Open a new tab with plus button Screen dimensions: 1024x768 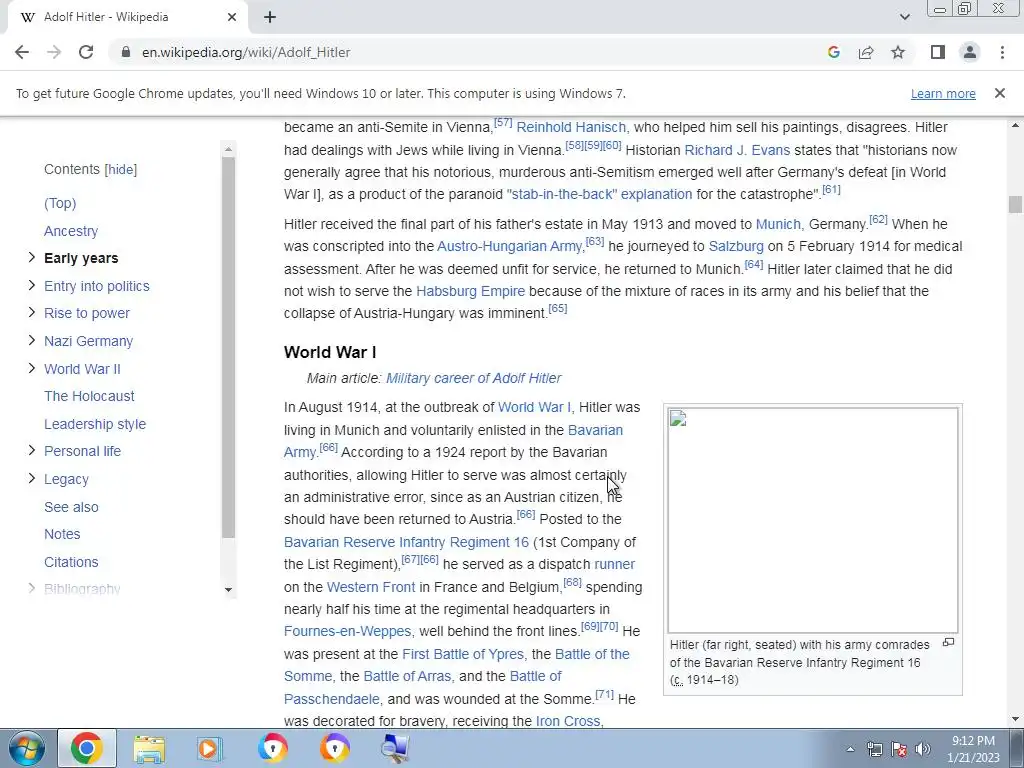(270, 17)
